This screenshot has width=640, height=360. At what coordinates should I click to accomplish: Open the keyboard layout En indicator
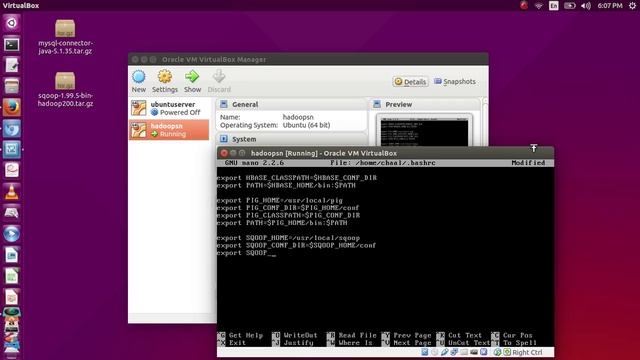[554, 6]
